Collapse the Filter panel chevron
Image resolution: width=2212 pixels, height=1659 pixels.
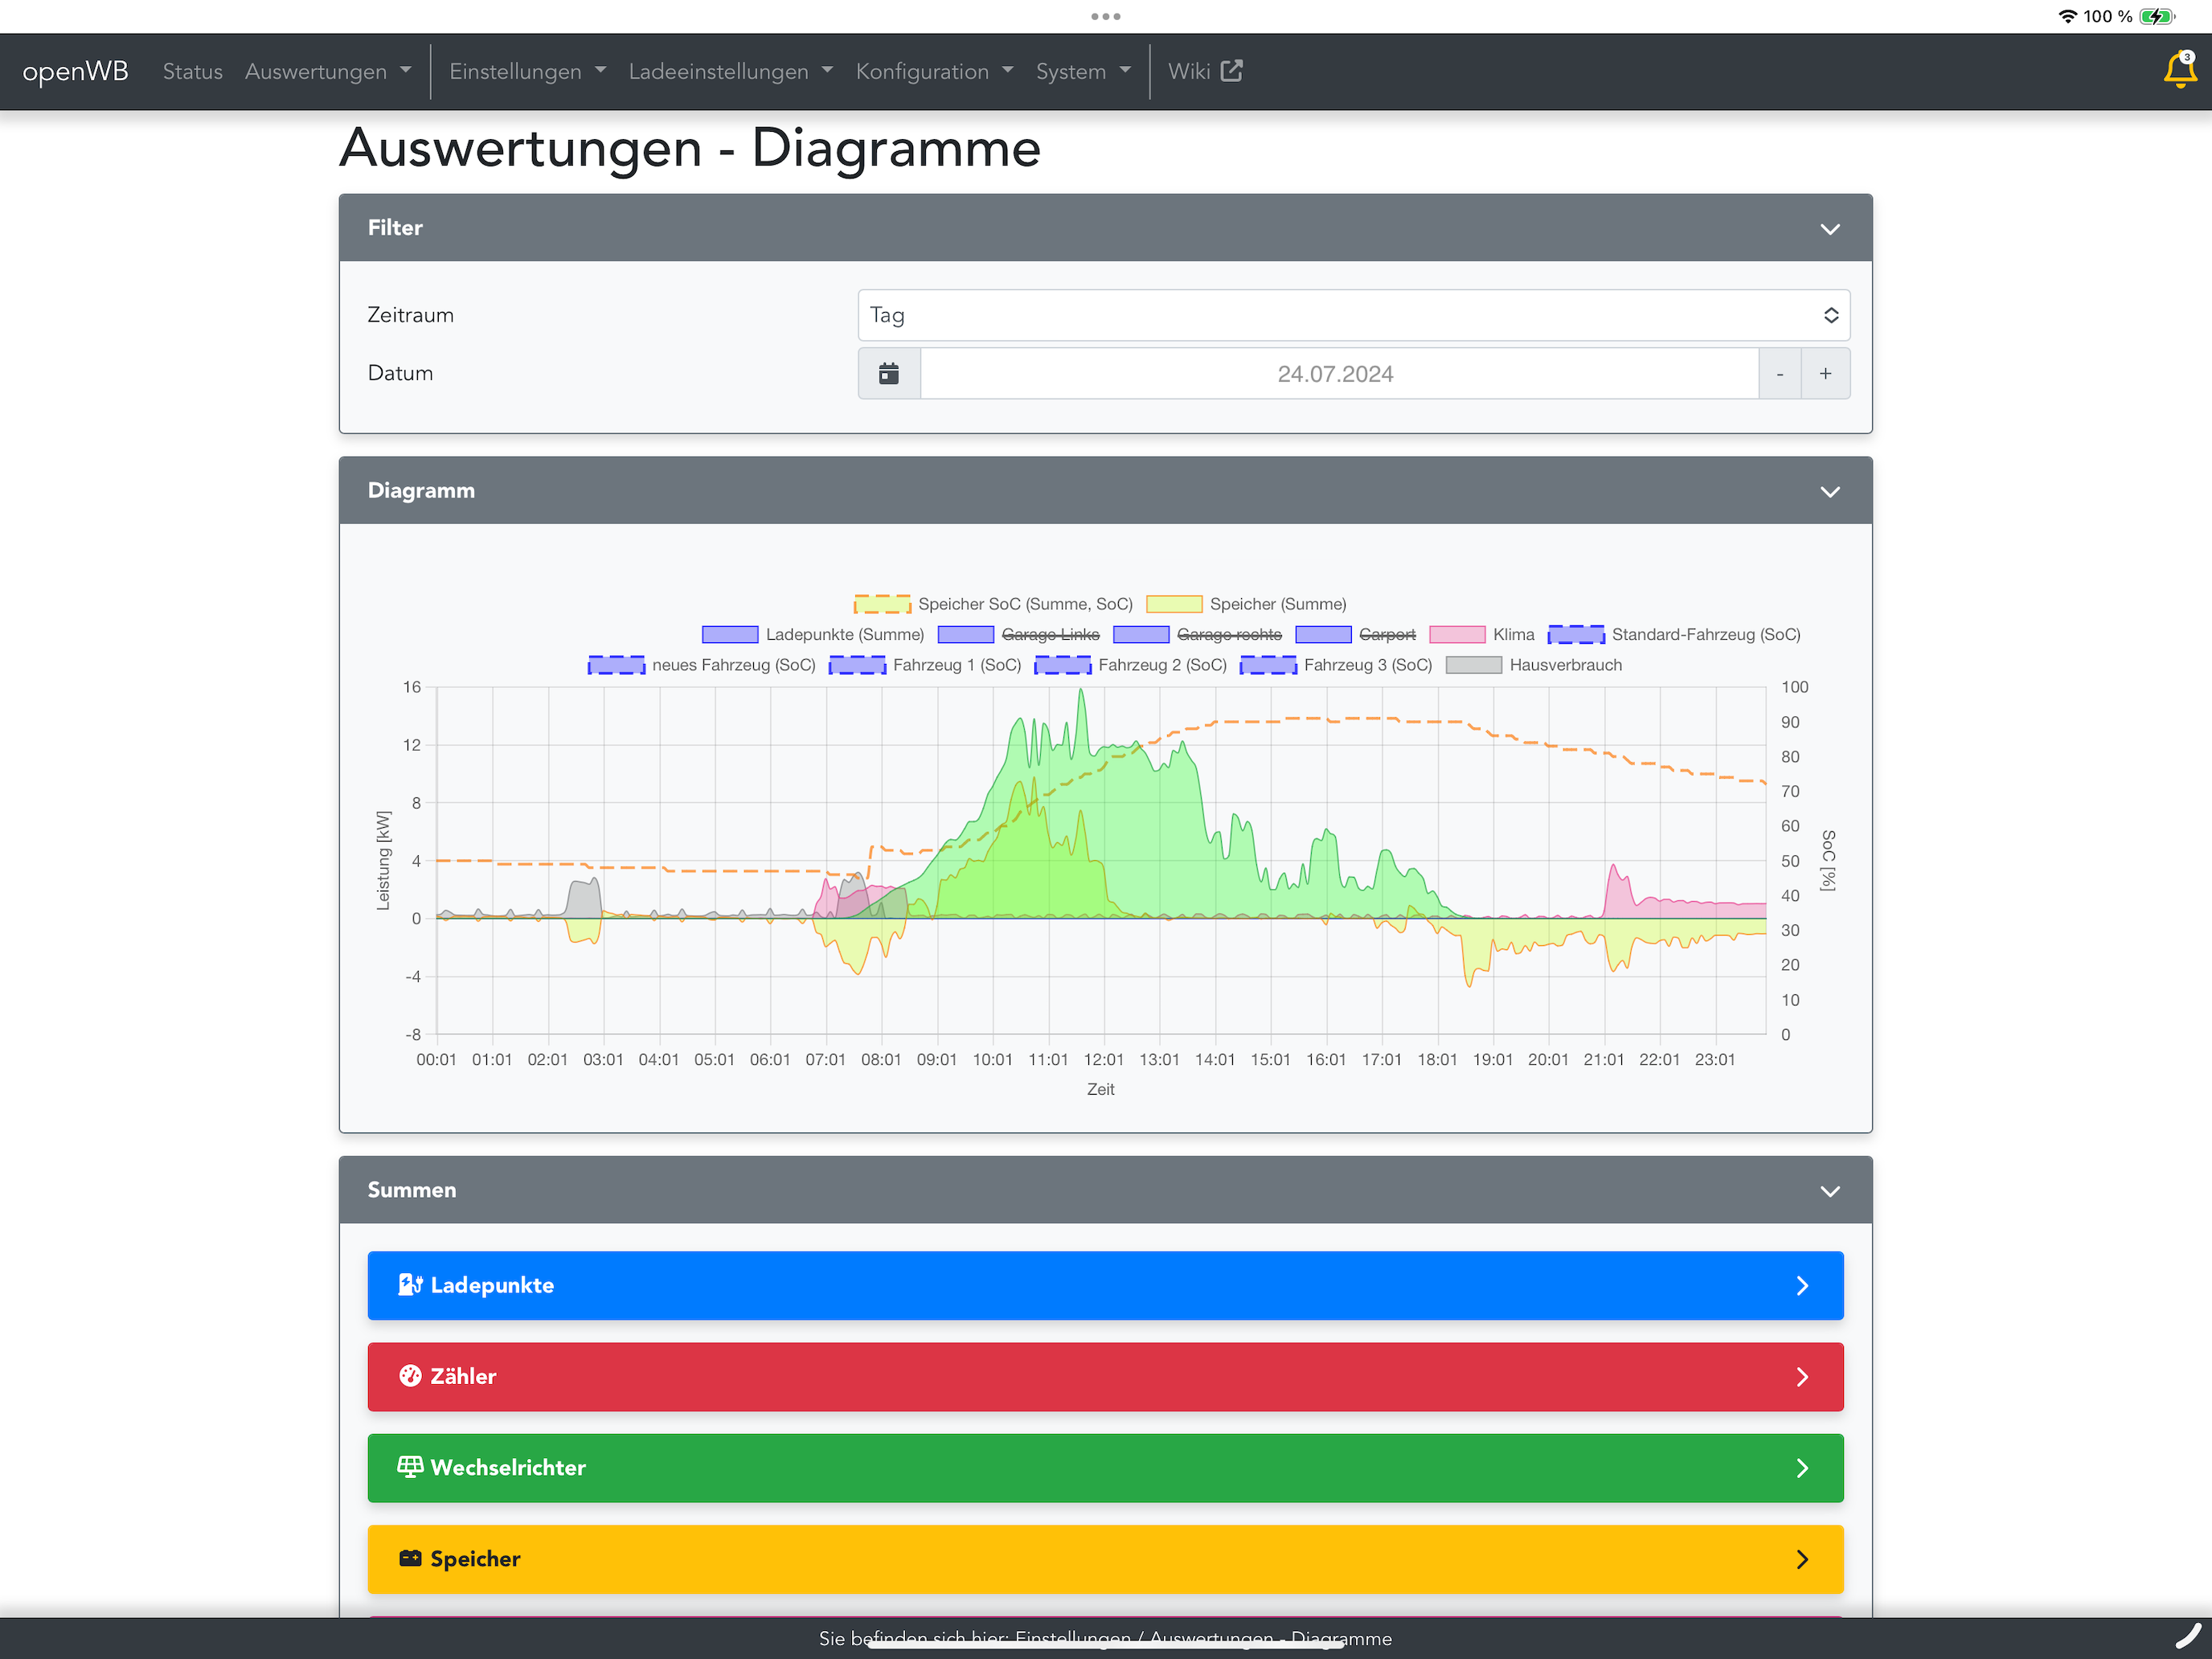pyautogui.click(x=1830, y=229)
